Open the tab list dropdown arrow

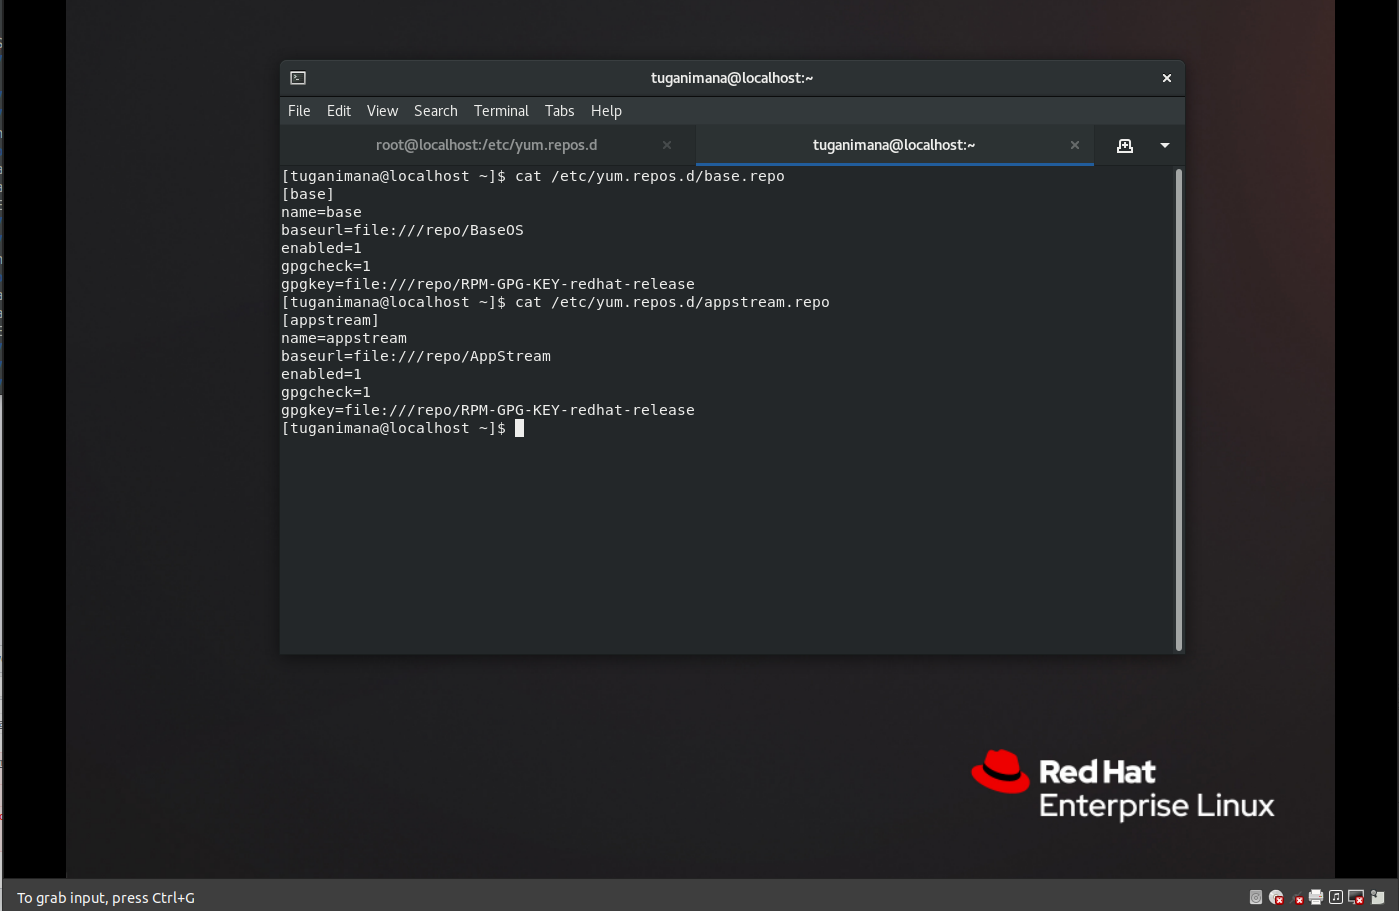coord(1165,146)
